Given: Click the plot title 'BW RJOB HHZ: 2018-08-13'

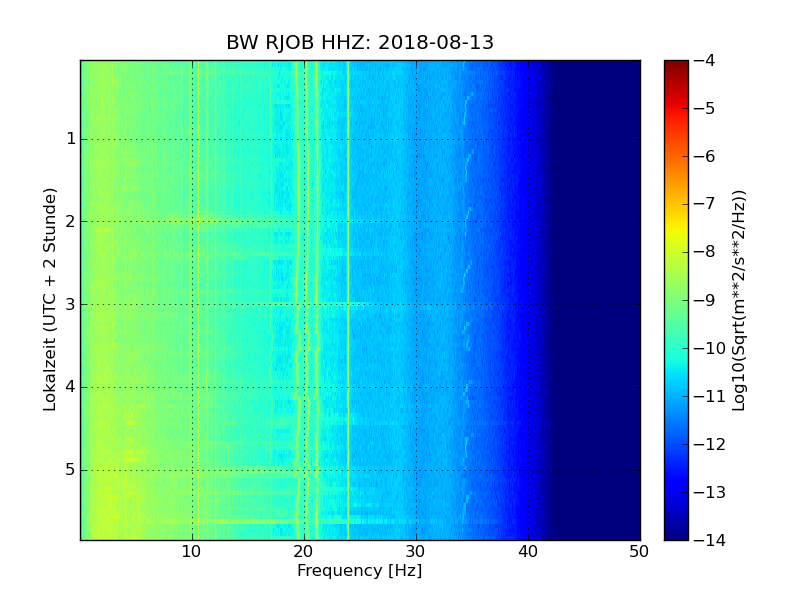Looking at the screenshot, I should click(360, 42).
